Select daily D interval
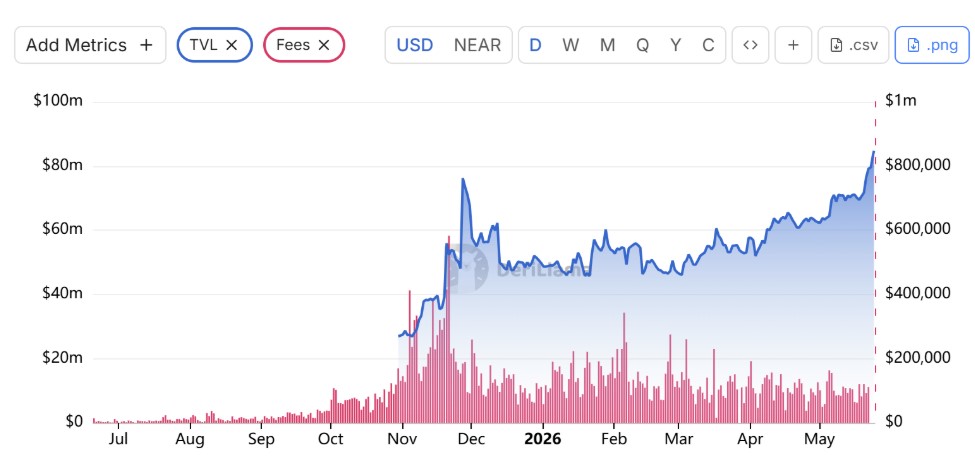 [x=535, y=45]
